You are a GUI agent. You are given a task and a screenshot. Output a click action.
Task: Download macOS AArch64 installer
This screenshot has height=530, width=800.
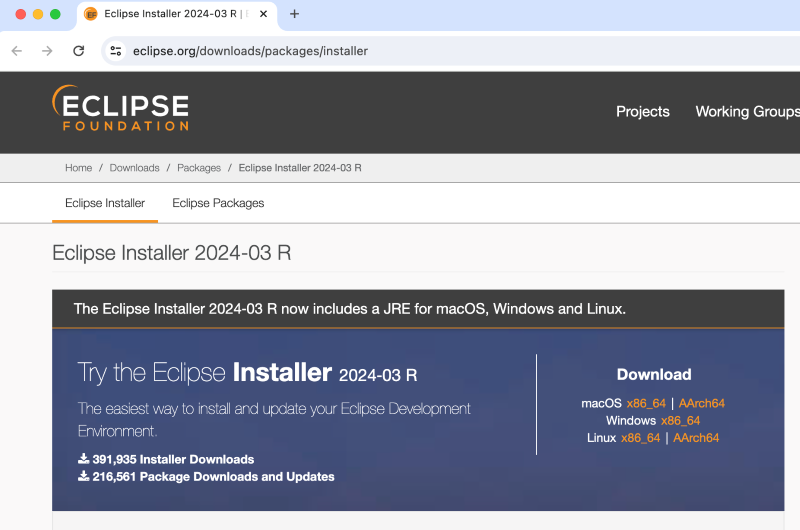(x=702, y=403)
